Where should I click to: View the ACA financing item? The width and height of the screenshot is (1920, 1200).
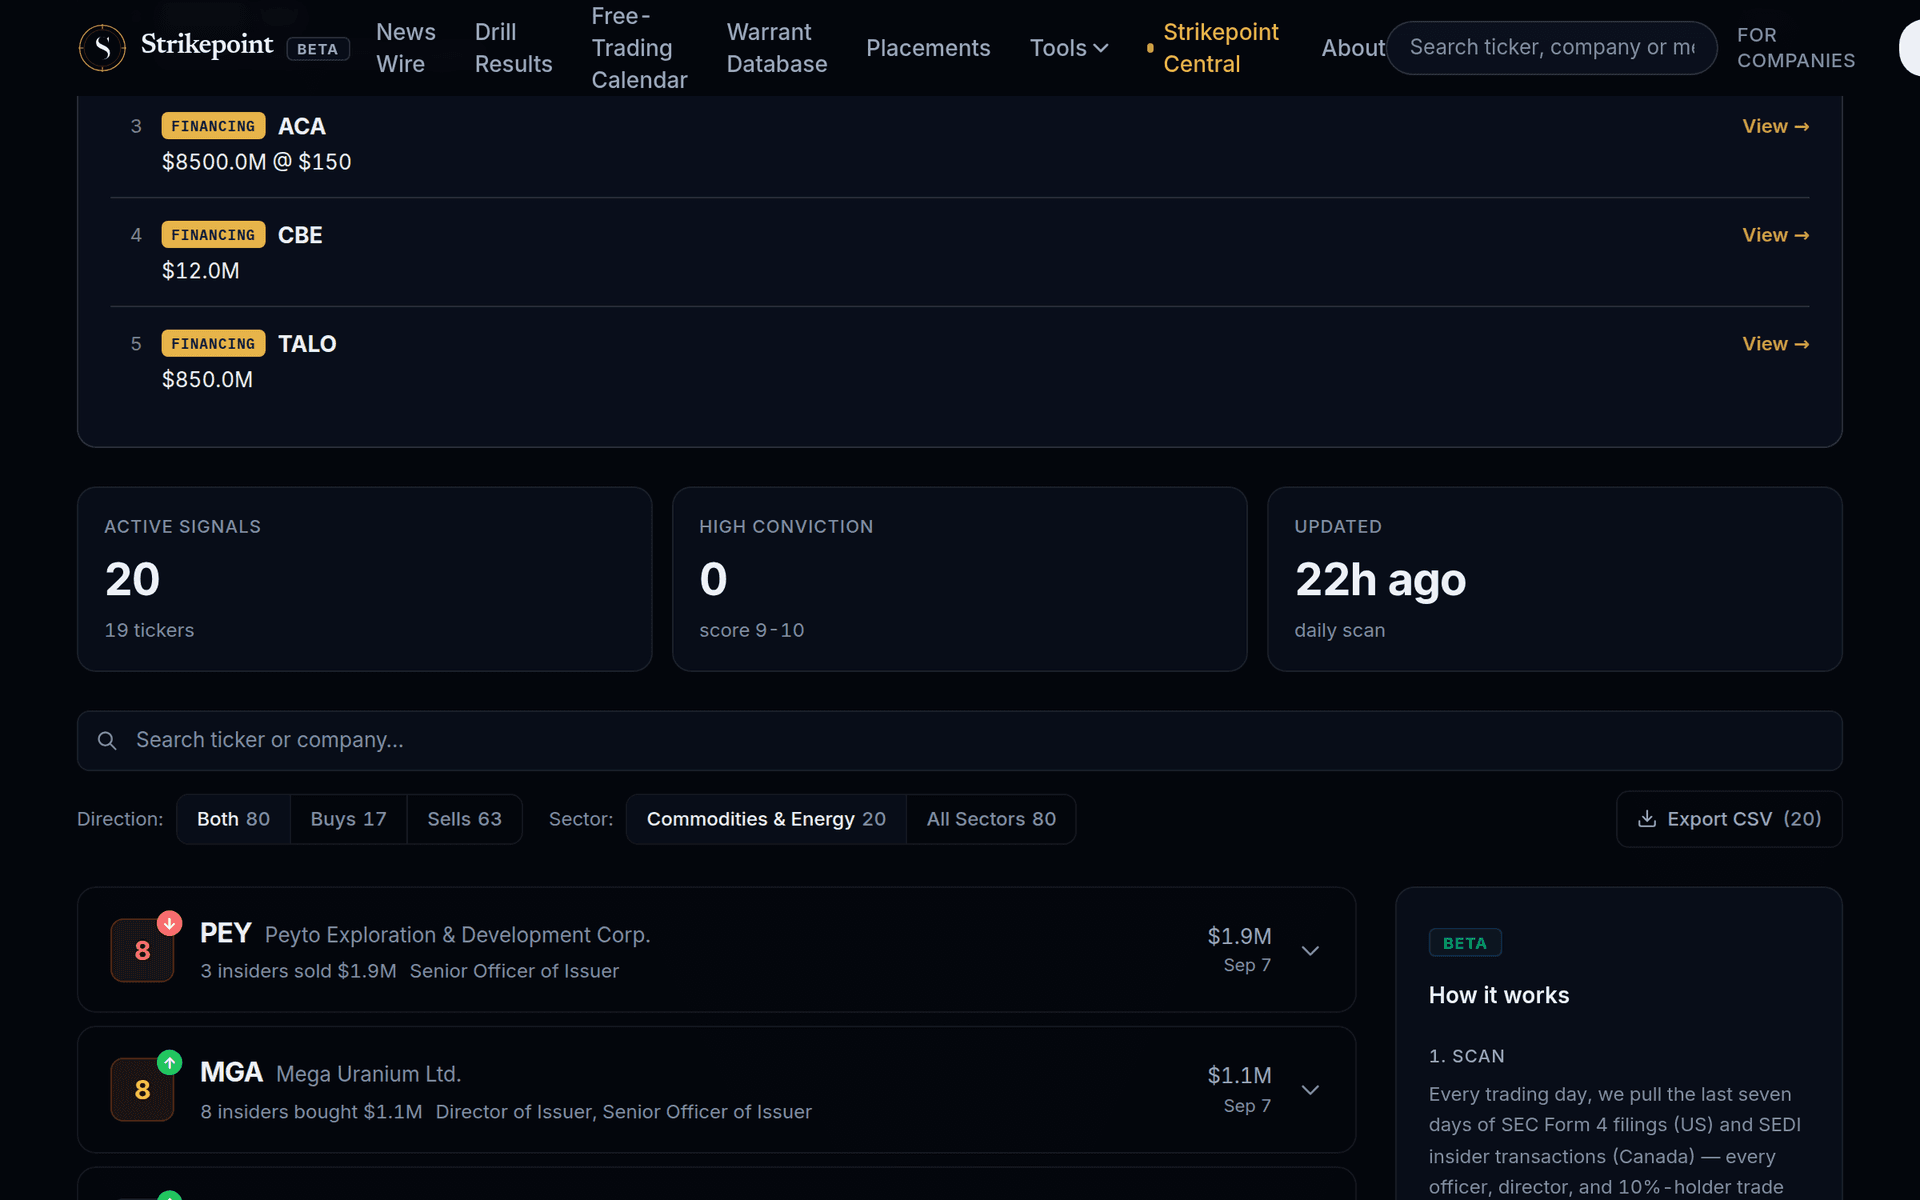tap(1775, 126)
